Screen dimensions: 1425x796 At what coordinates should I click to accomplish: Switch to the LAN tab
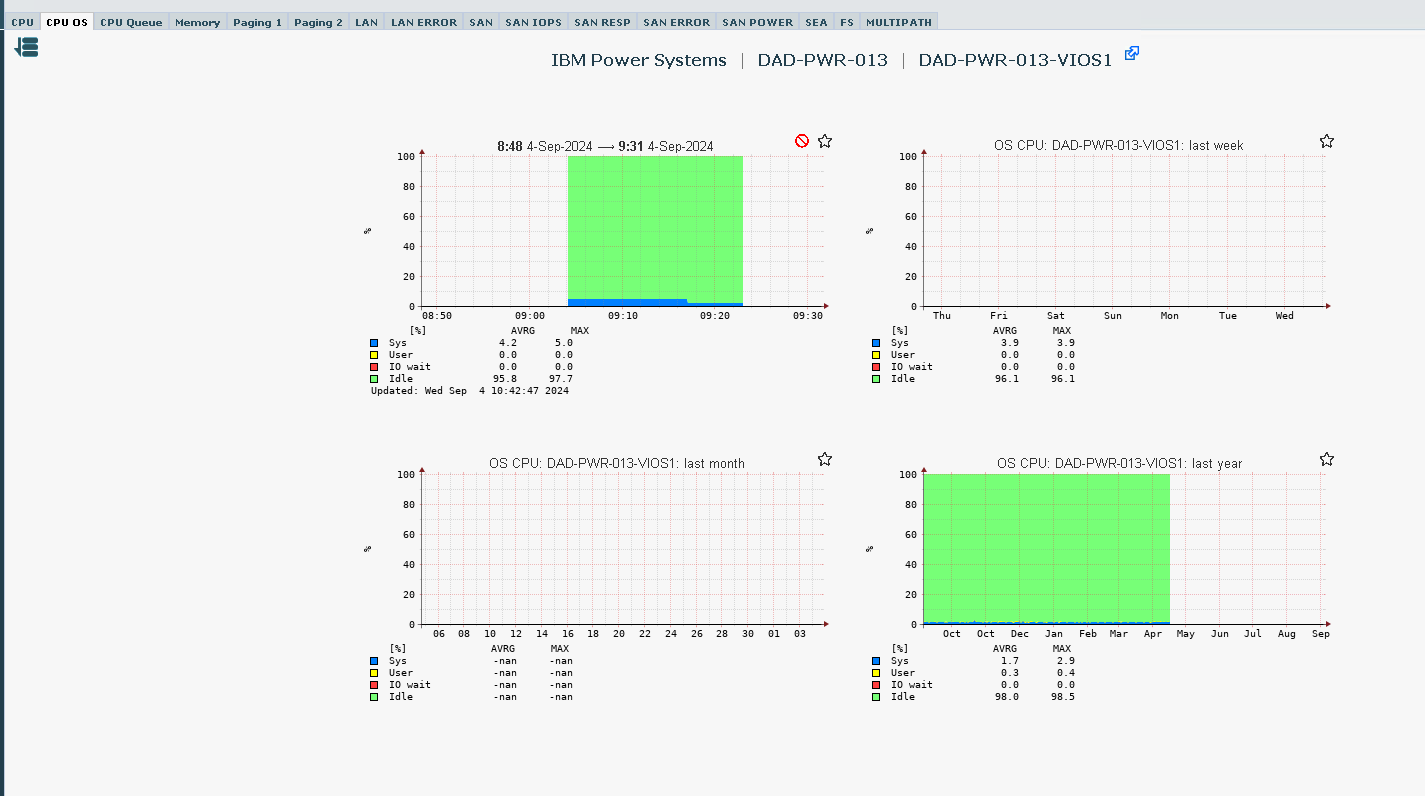click(x=366, y=22)
